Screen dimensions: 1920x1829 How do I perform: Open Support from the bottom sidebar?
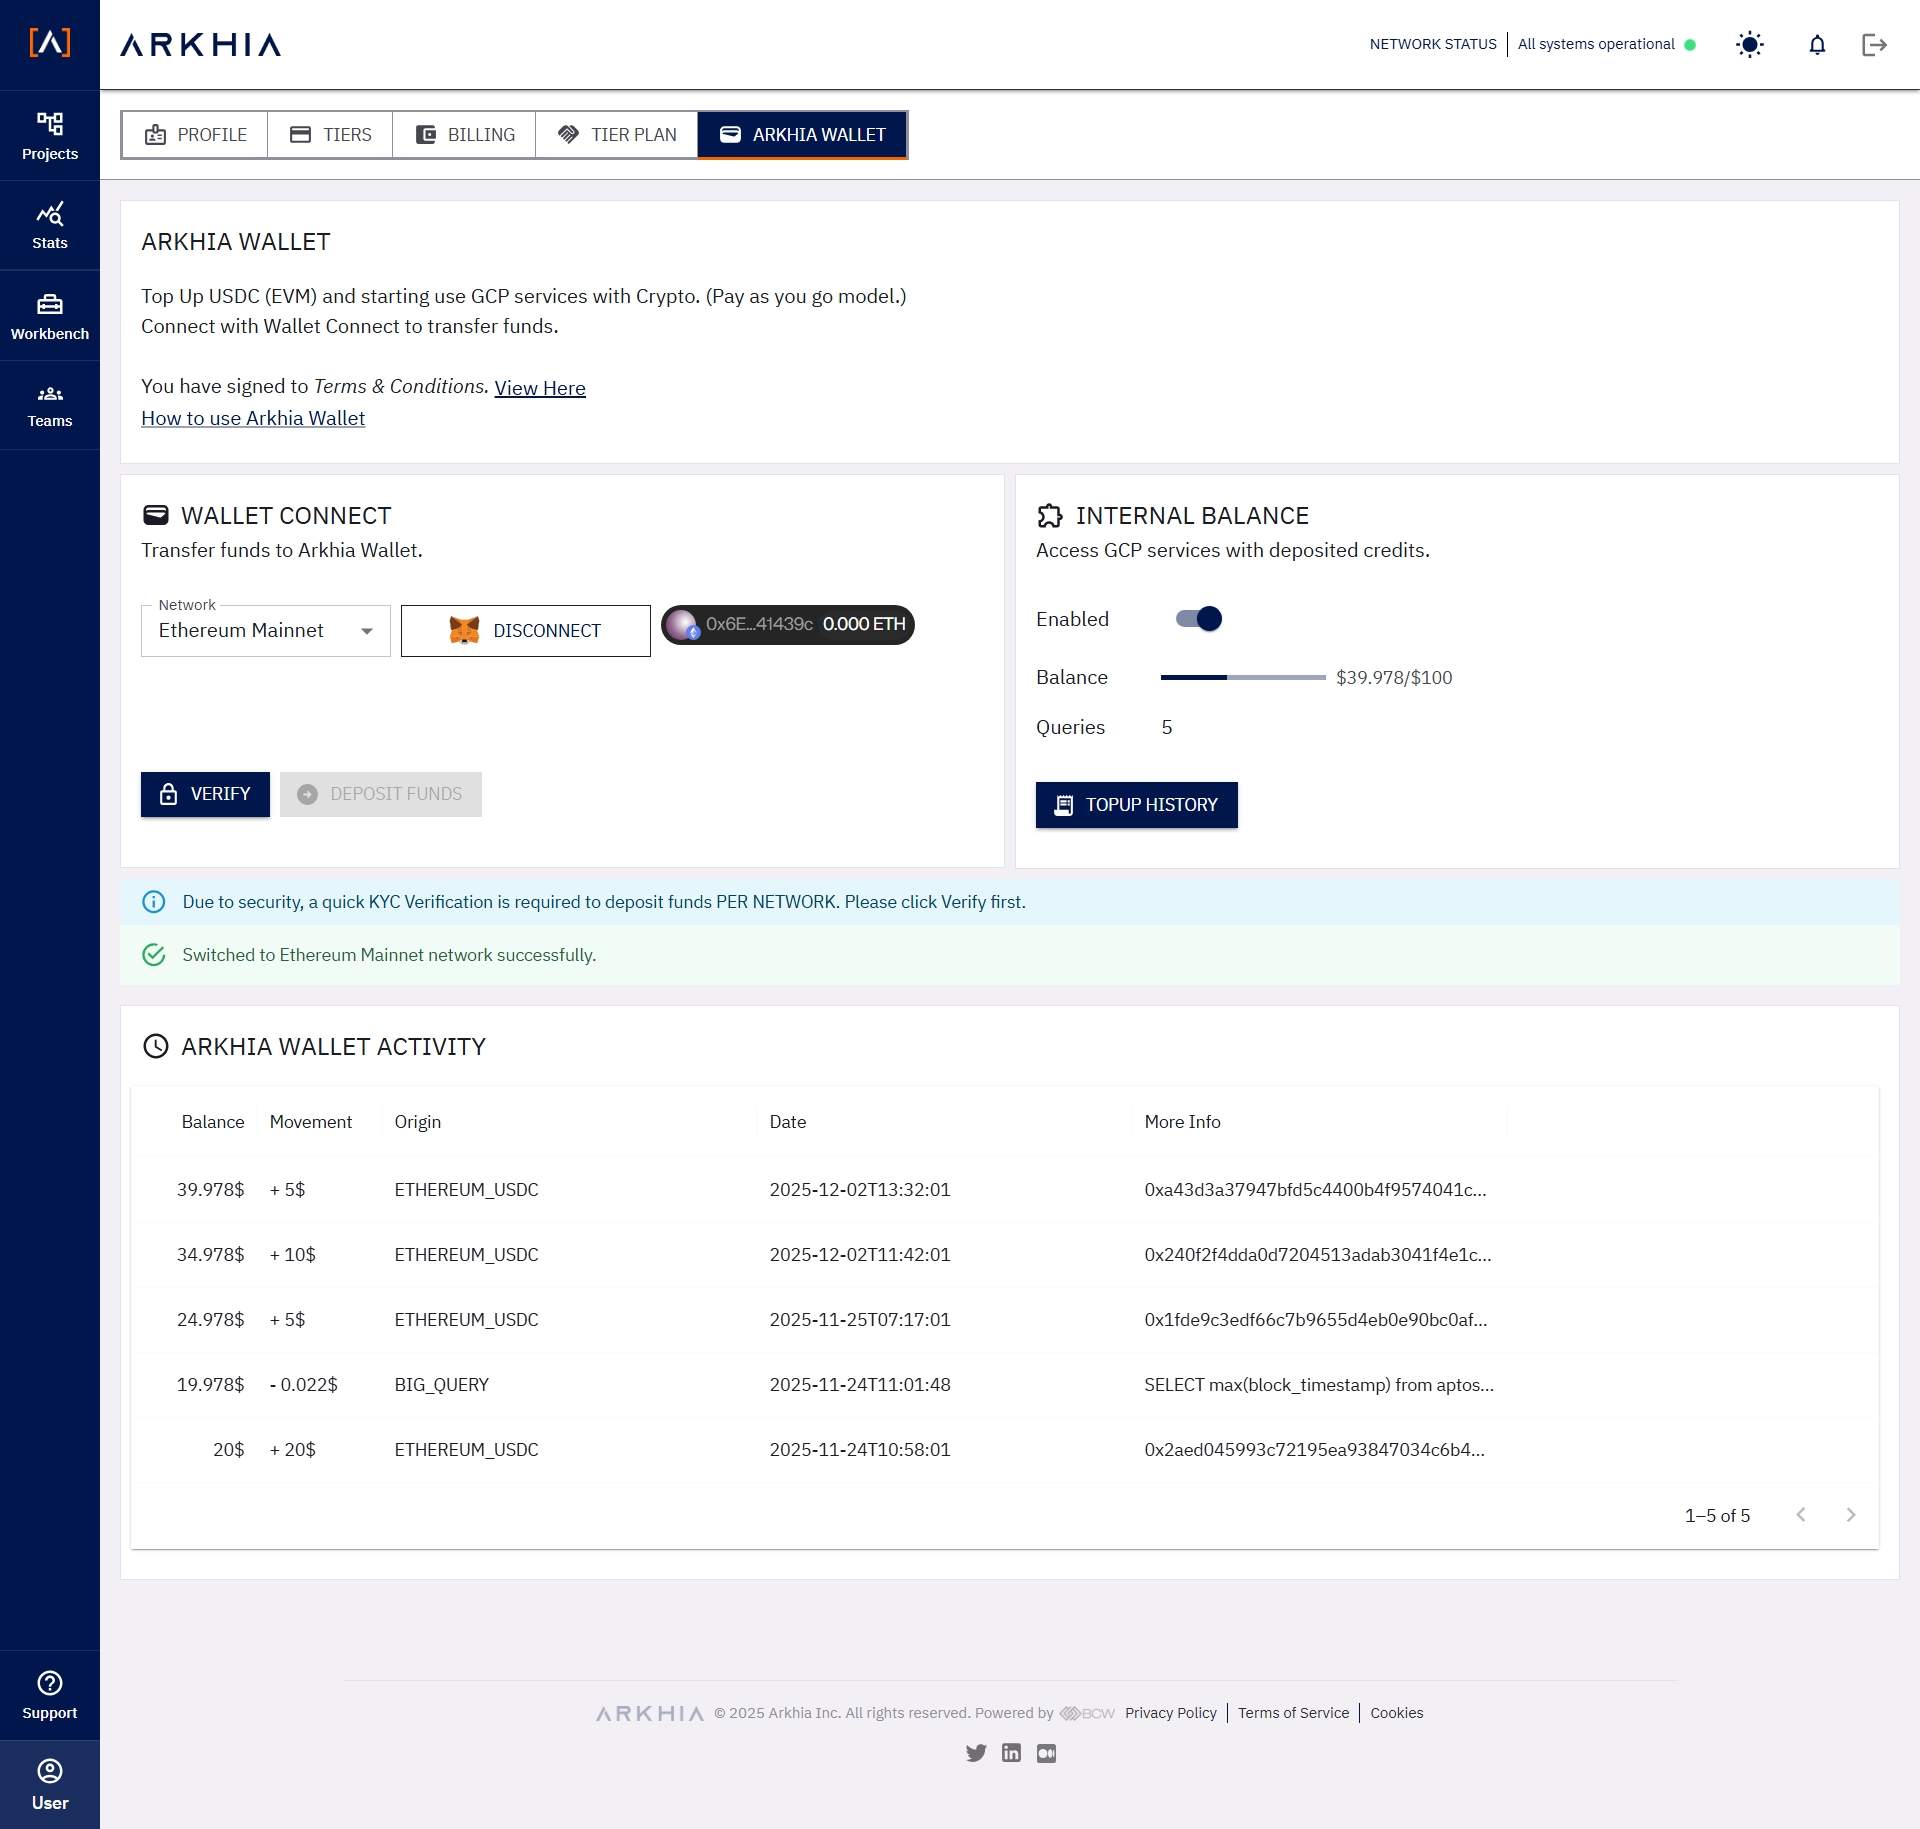[x=50, y=1694]
